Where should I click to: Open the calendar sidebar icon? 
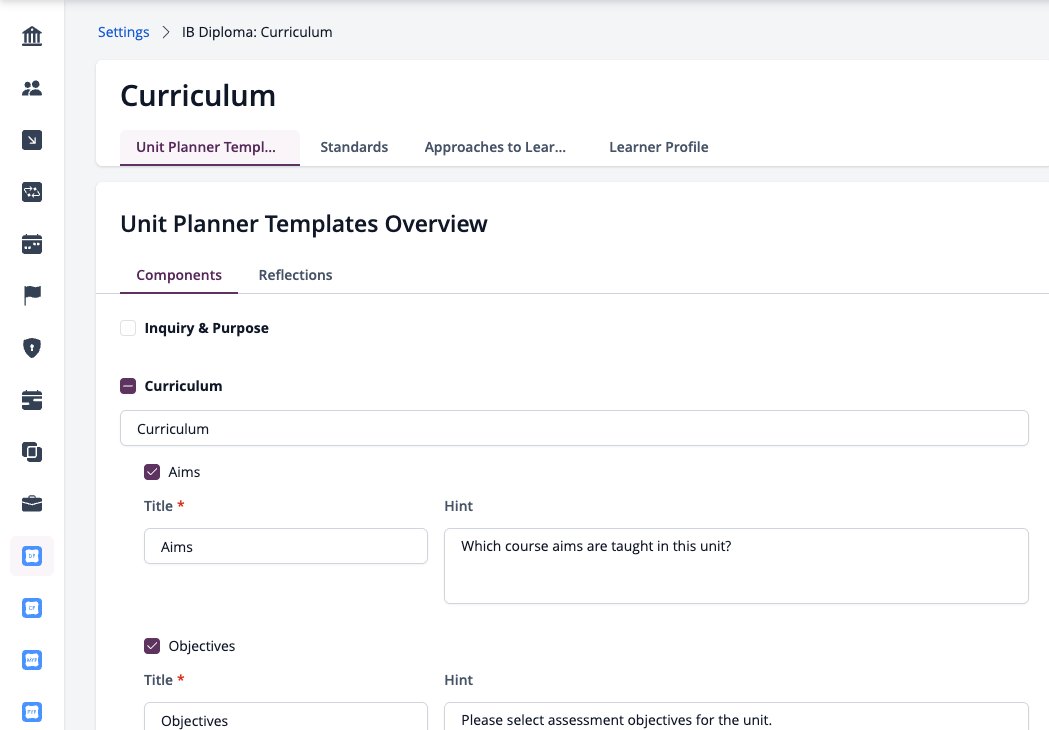(x=31, y=244)
